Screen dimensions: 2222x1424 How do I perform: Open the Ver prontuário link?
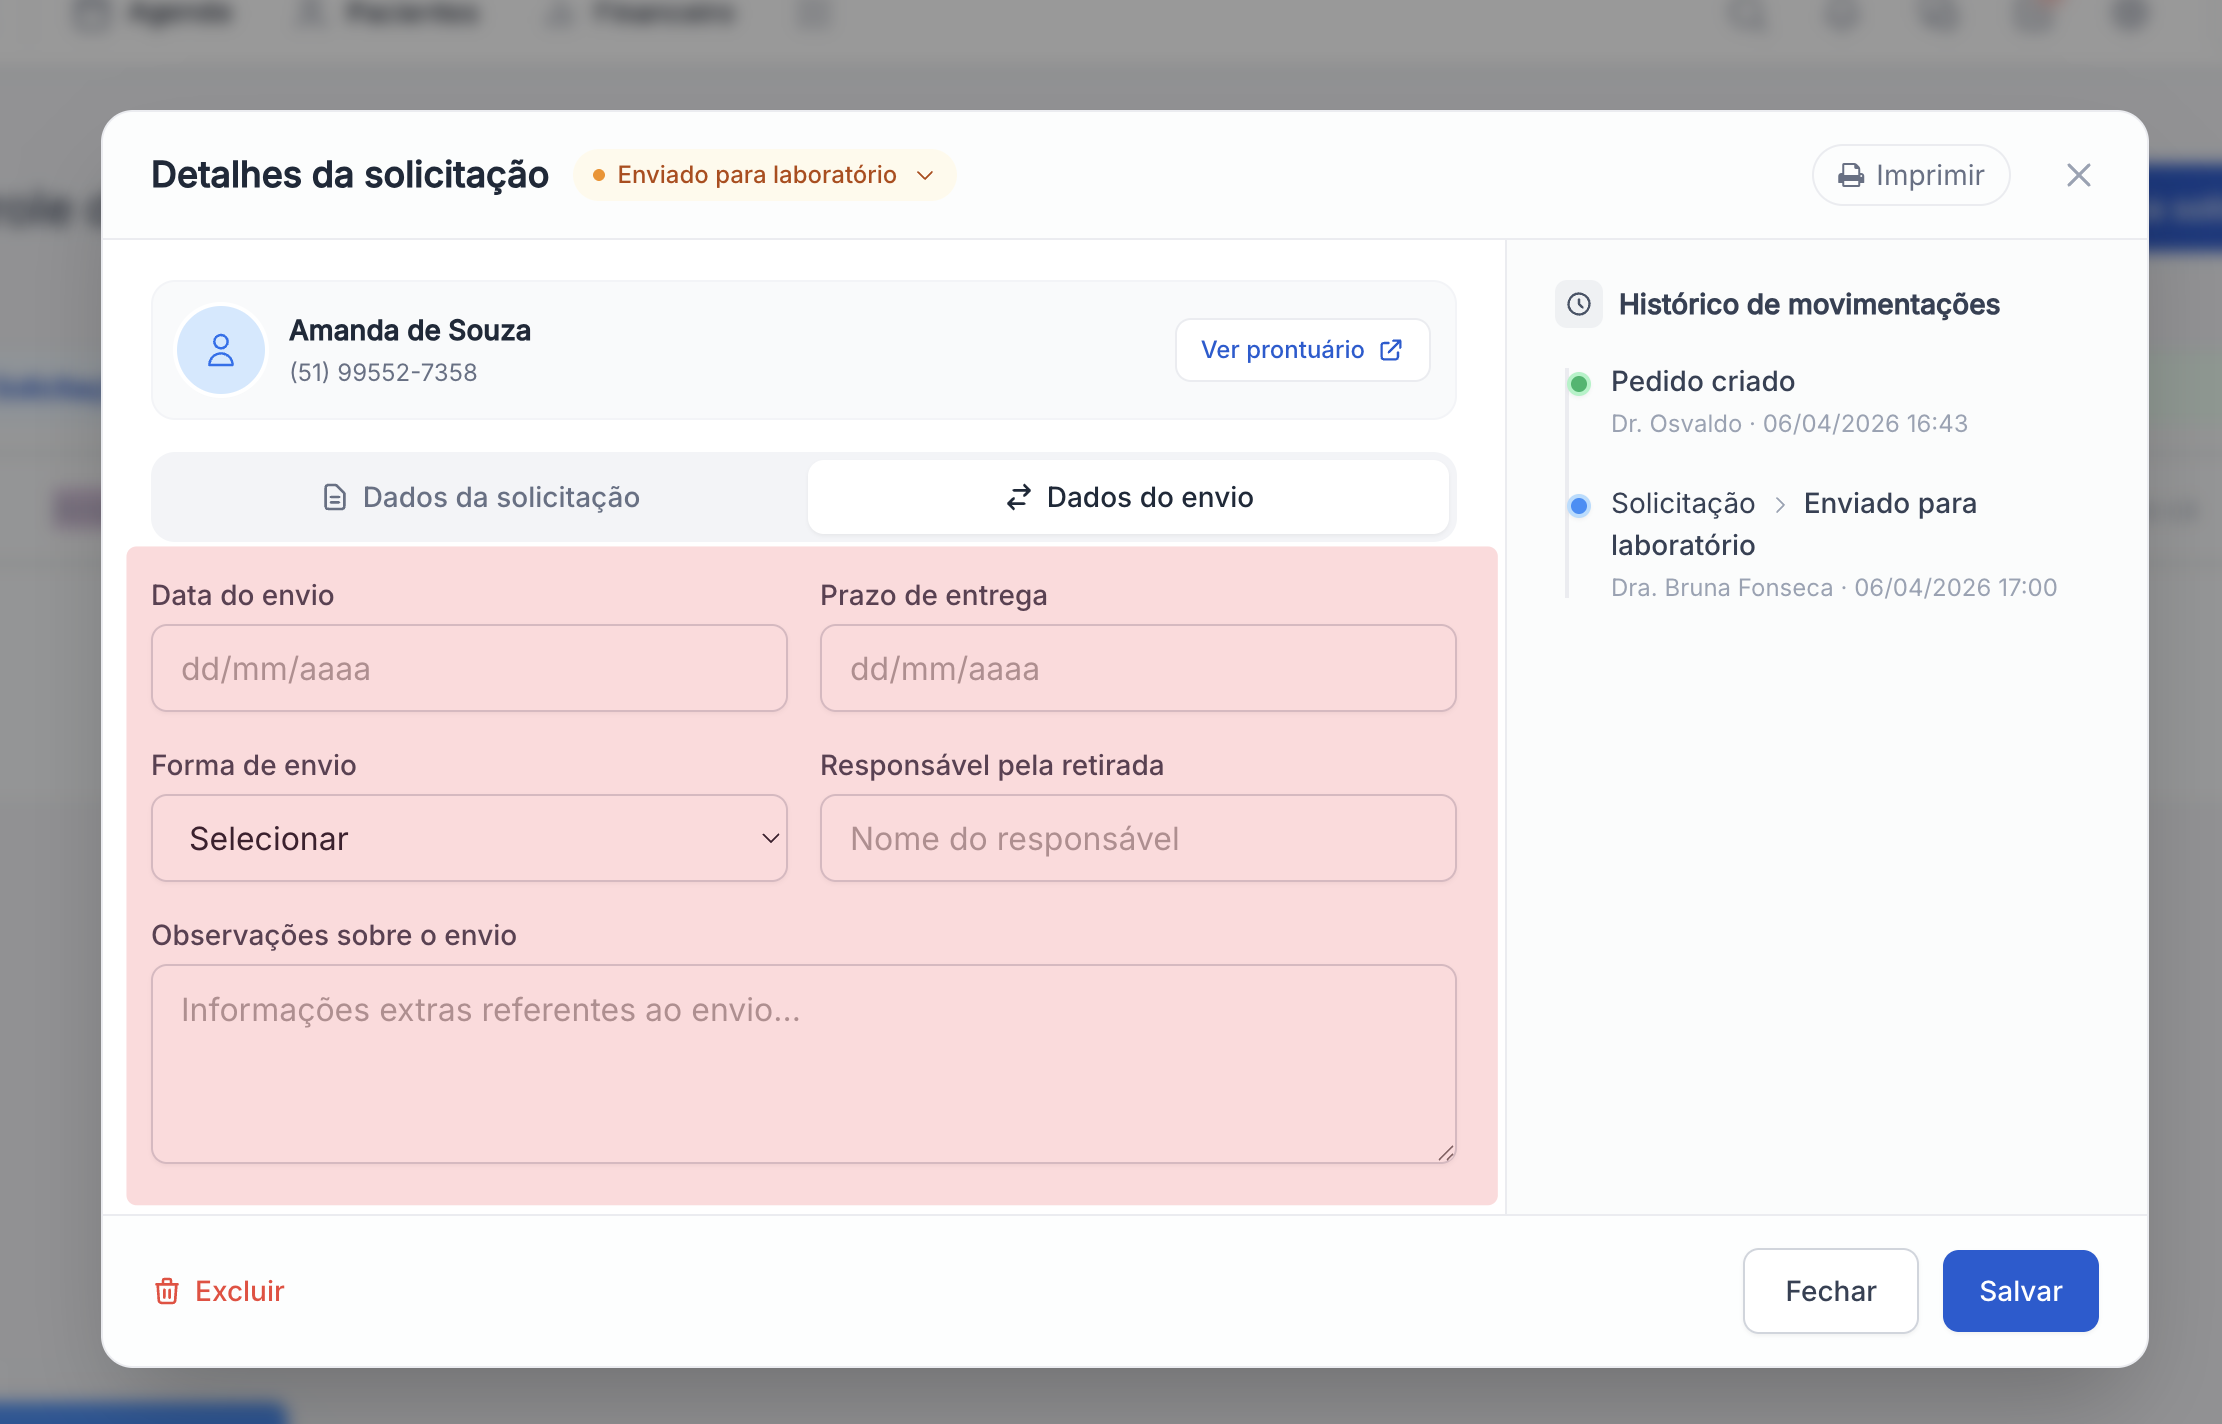1282,350
